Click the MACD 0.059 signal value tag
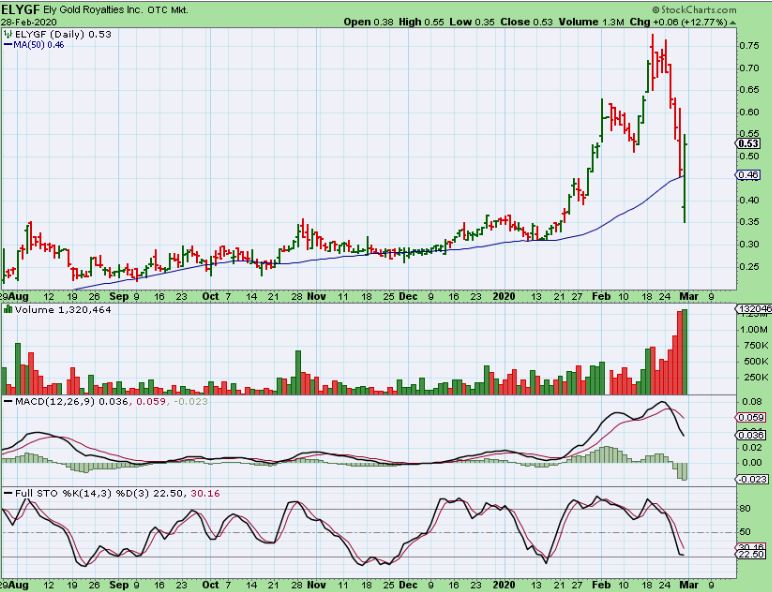772x592 pixels. (750, 416)
